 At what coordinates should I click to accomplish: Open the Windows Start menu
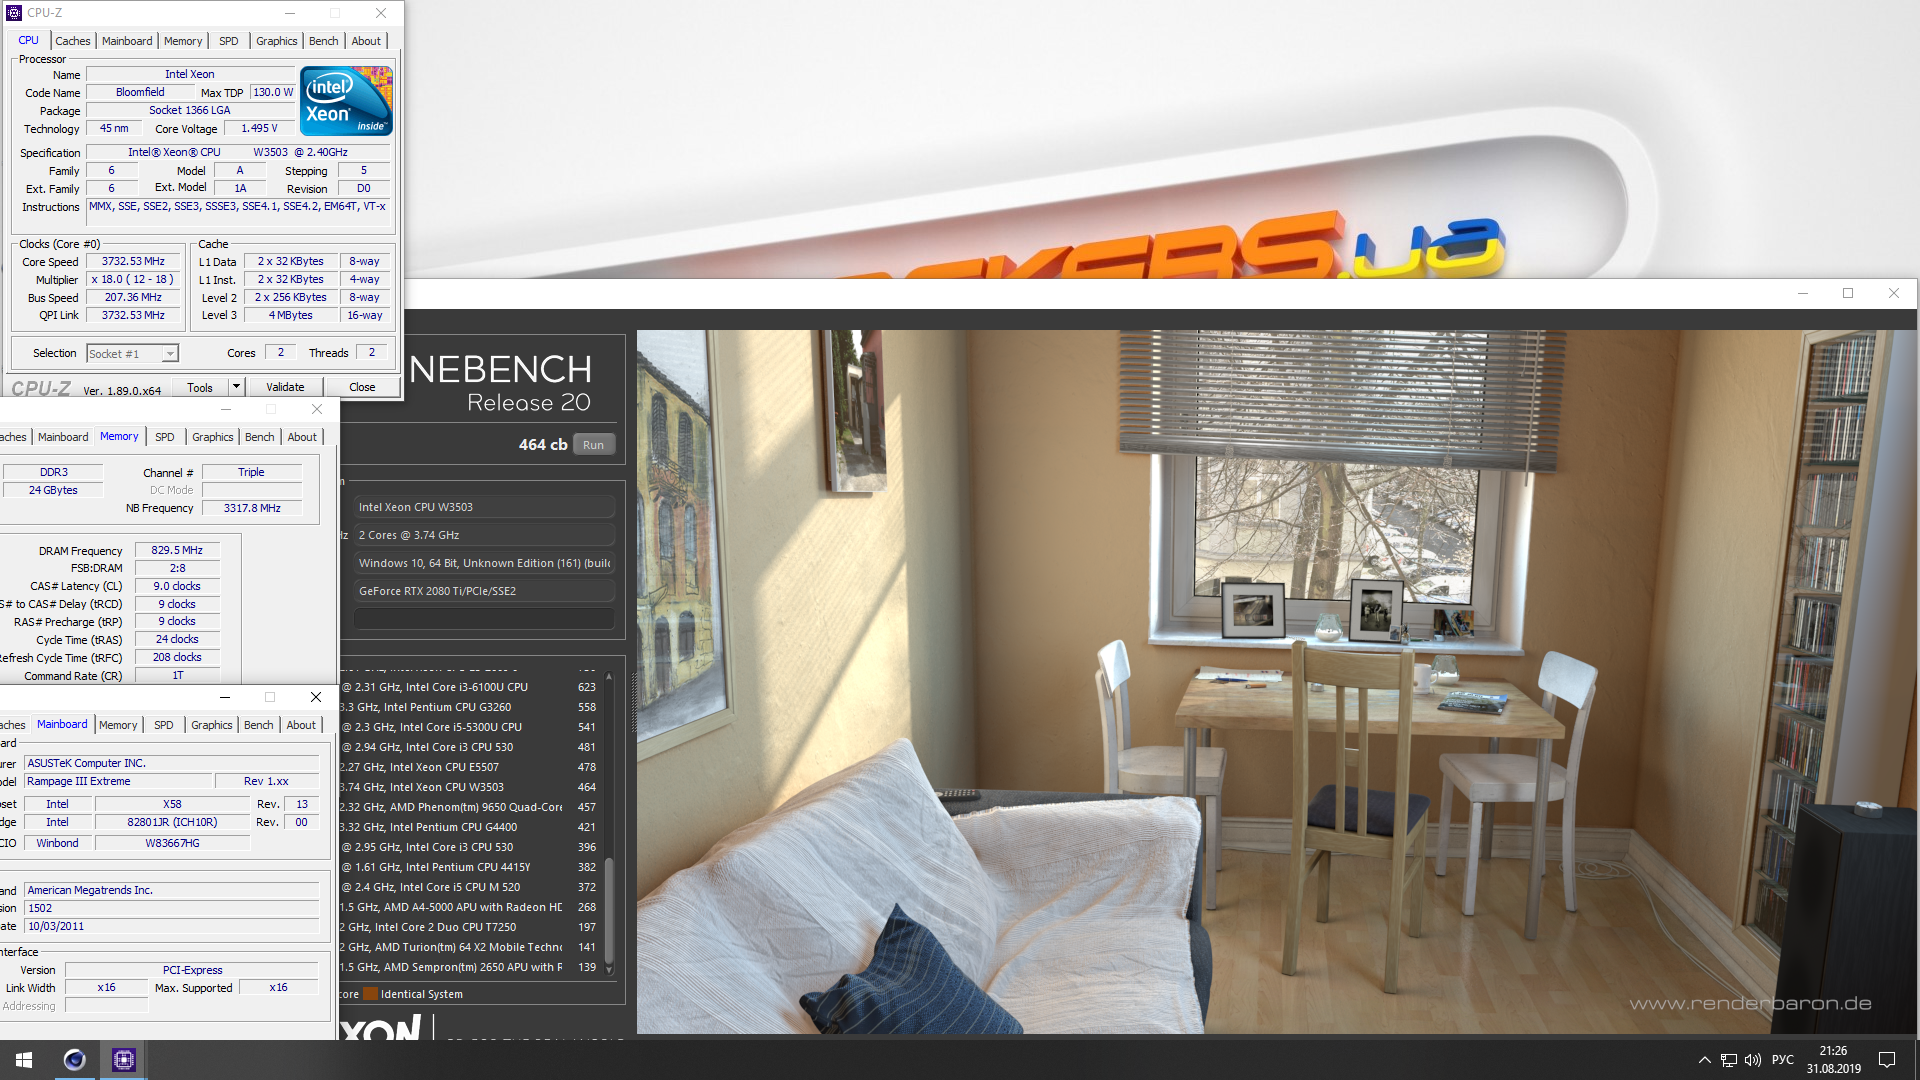[24, 1060]
